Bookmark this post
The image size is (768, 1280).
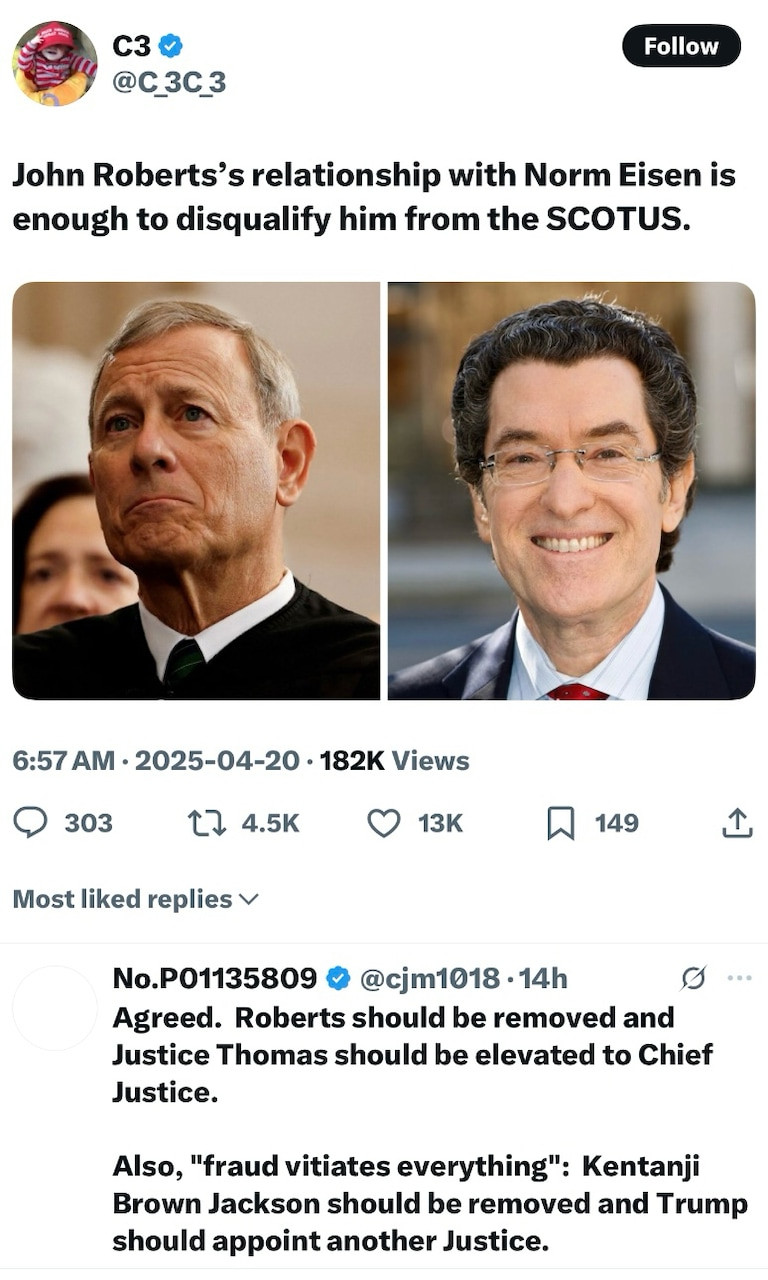(x=561, y=823)
